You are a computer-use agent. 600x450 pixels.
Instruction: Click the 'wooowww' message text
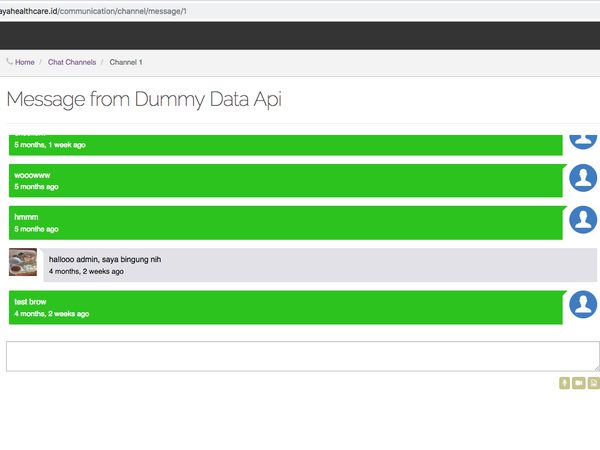tap(32, 175)
